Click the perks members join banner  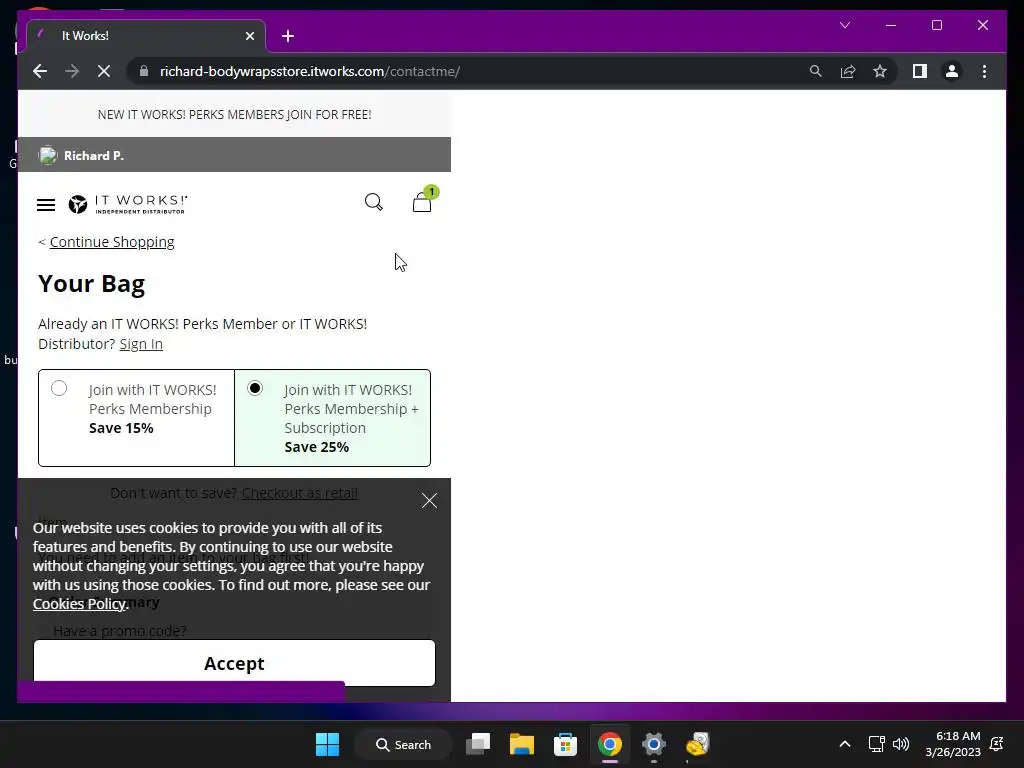(234, 114)
